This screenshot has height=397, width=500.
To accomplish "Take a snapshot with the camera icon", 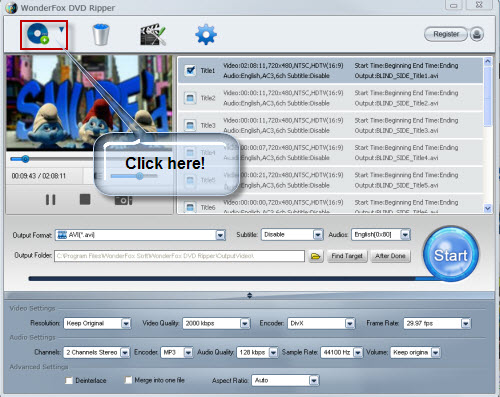I will click(x=123, y=200).
